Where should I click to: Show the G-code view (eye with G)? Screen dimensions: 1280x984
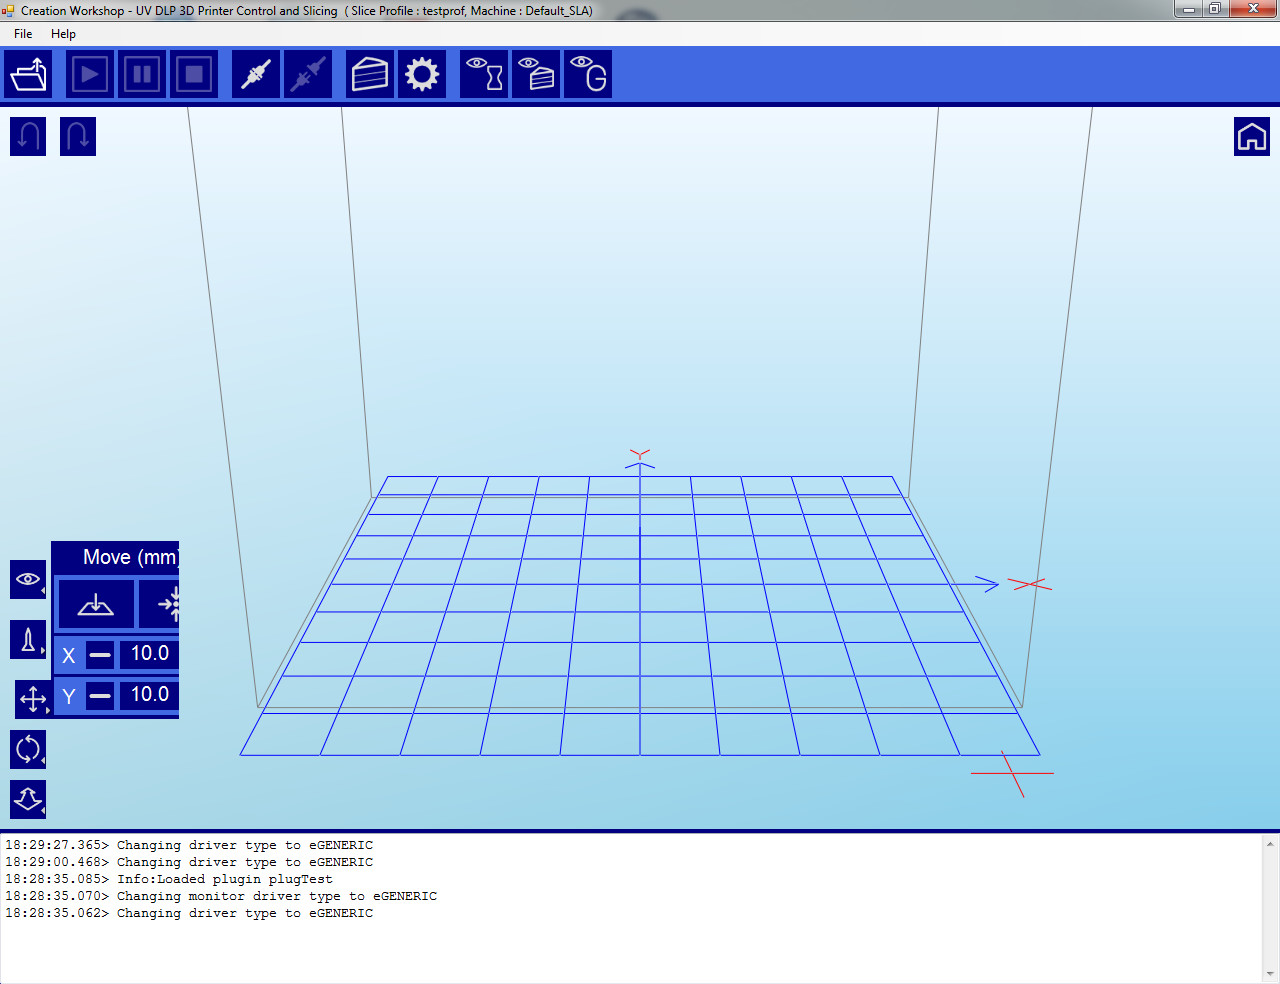coord(588,74)
